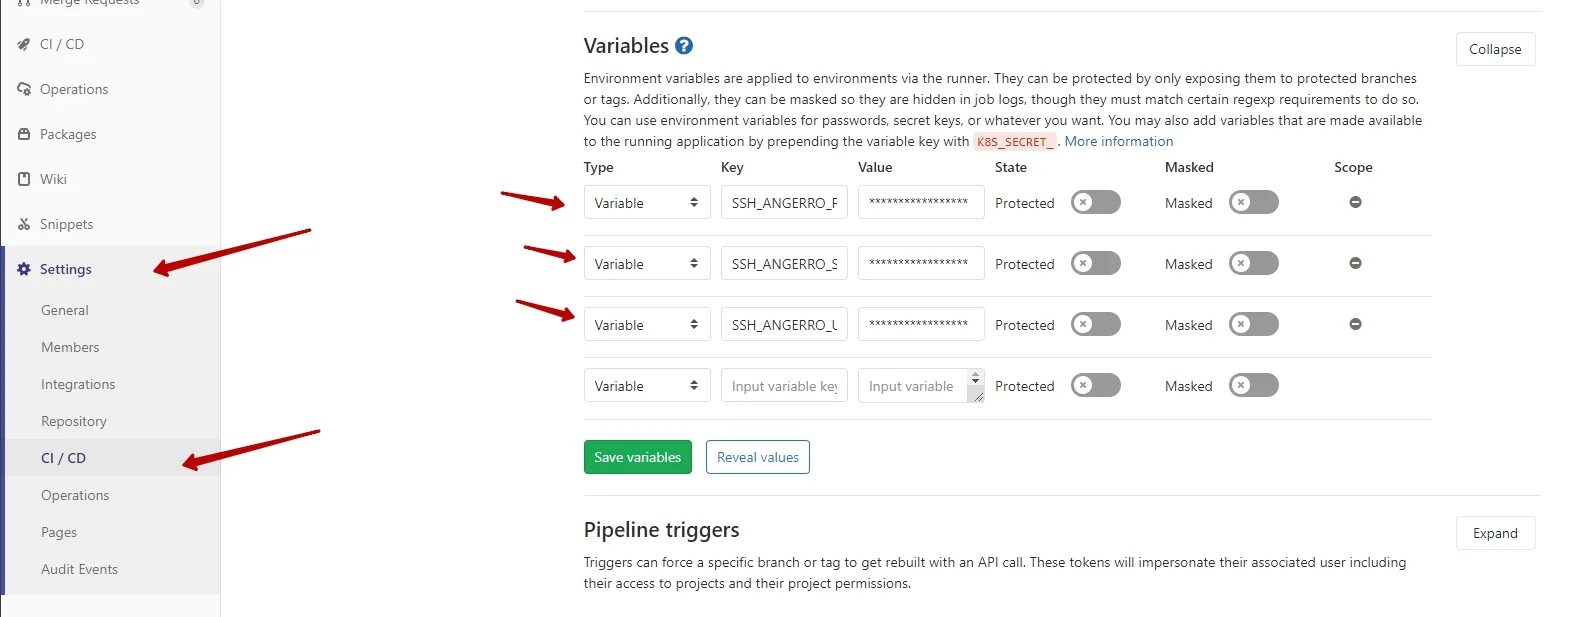Click the help icon beside Variables heading
1590x617 pixels.
click(x=684, y=46)
